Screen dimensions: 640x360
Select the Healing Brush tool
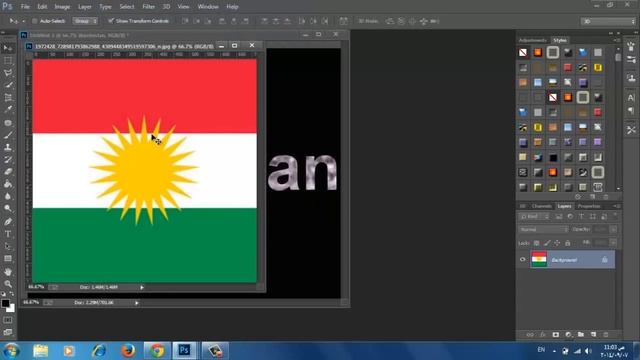pyautogui.click(x=8, y=122)
